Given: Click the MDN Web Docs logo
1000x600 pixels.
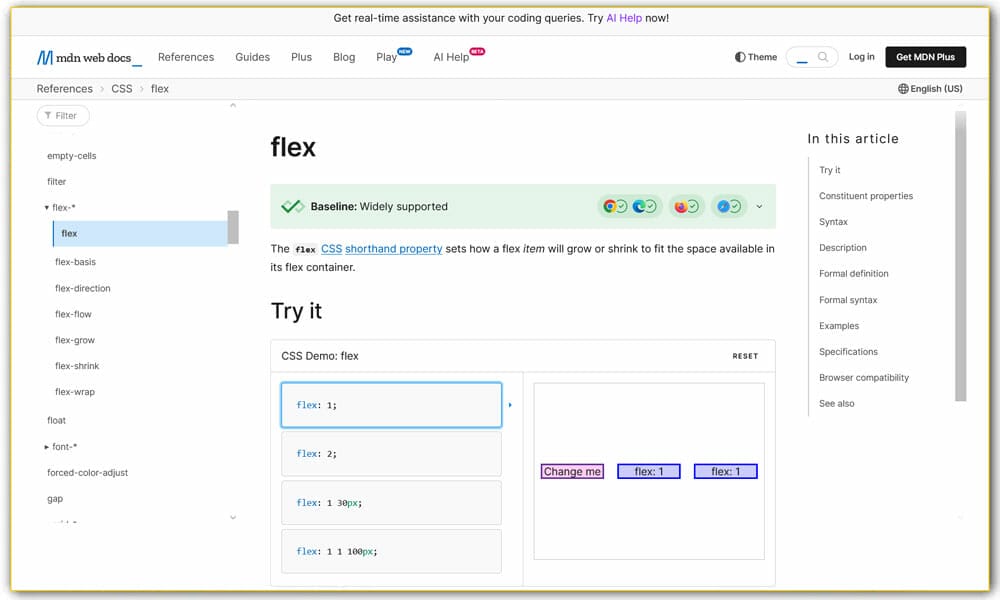Looking at the screenshot, I should pos(89,57).
